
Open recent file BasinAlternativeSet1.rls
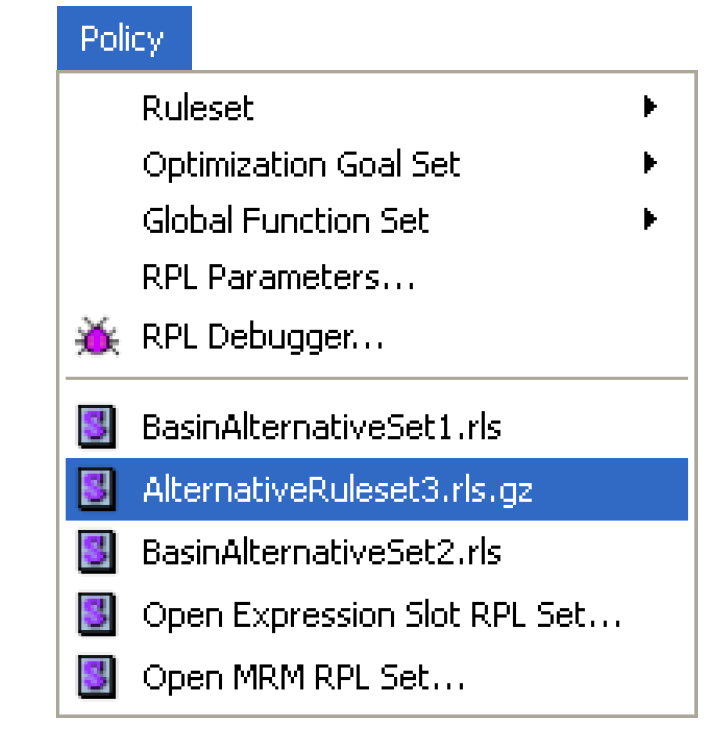(x=321, y=429)
